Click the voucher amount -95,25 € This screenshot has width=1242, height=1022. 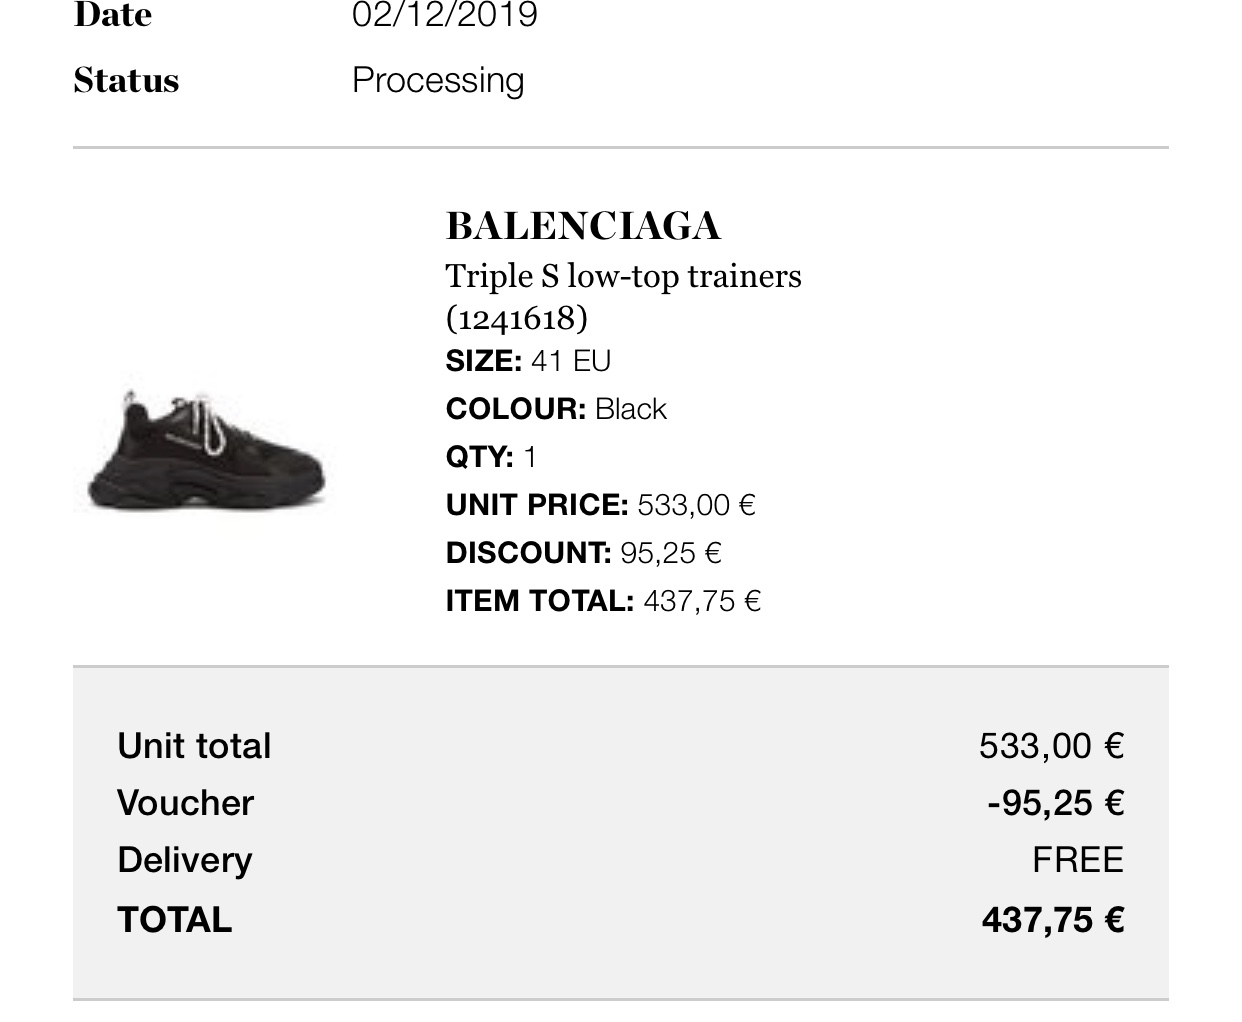pyautogui.click(x=1055, y=803)
